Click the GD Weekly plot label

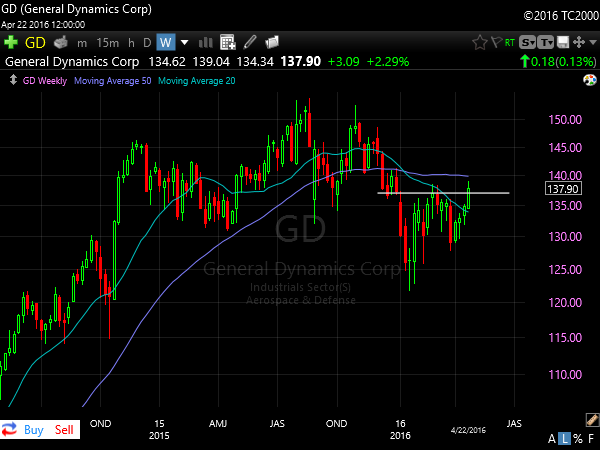pos(45,81)
